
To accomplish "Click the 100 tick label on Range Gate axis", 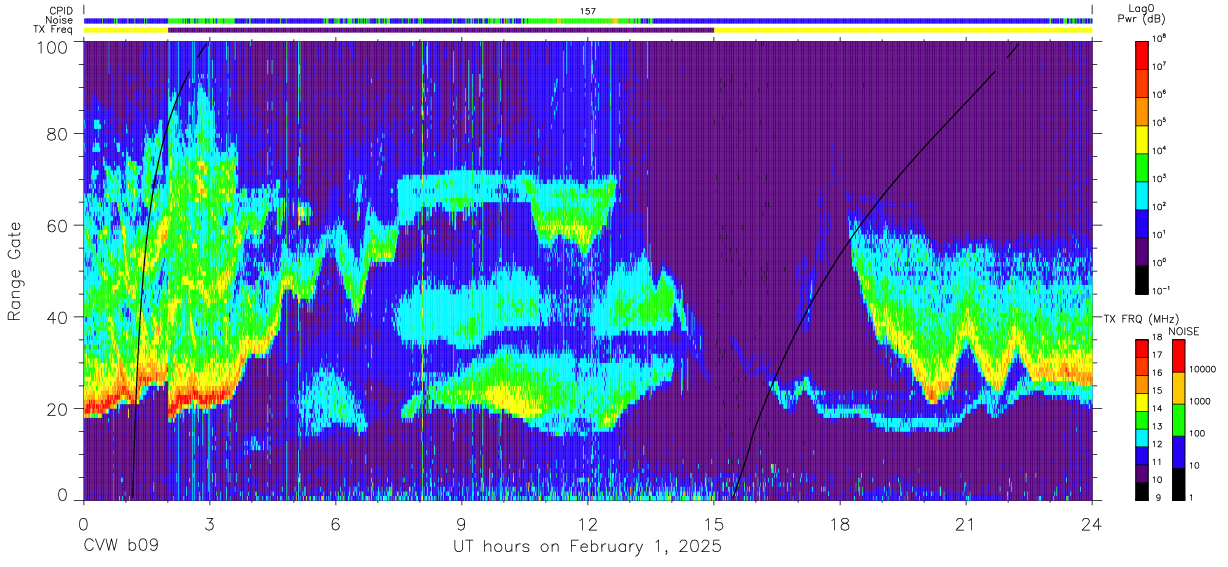I will 51,47.
